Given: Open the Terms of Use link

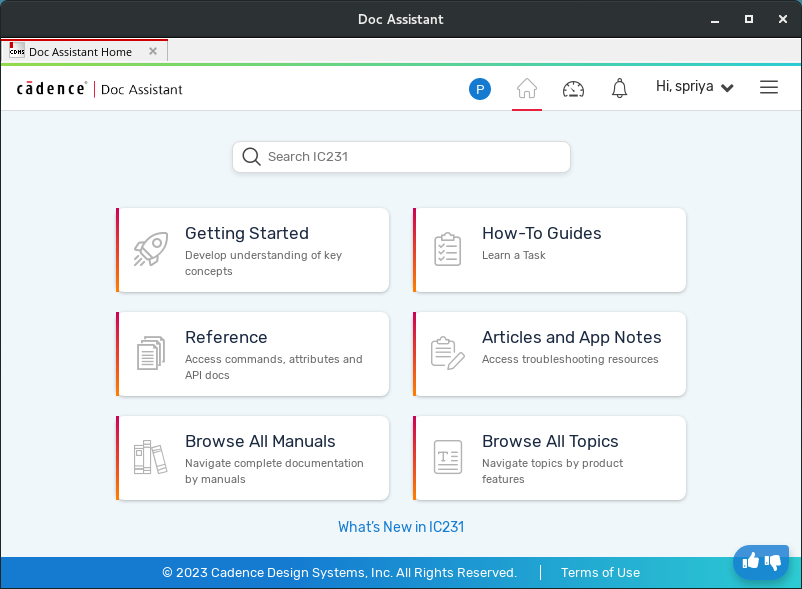Looking at the screenshot, I should tap(600, 573).
